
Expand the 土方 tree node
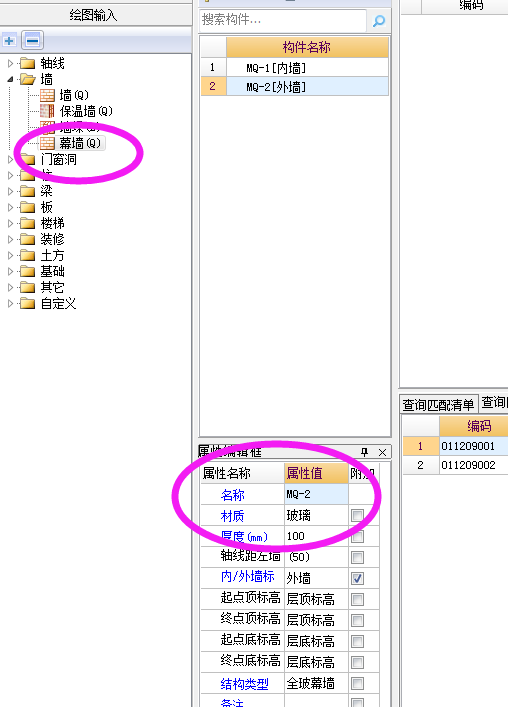(x=10, y=256)
